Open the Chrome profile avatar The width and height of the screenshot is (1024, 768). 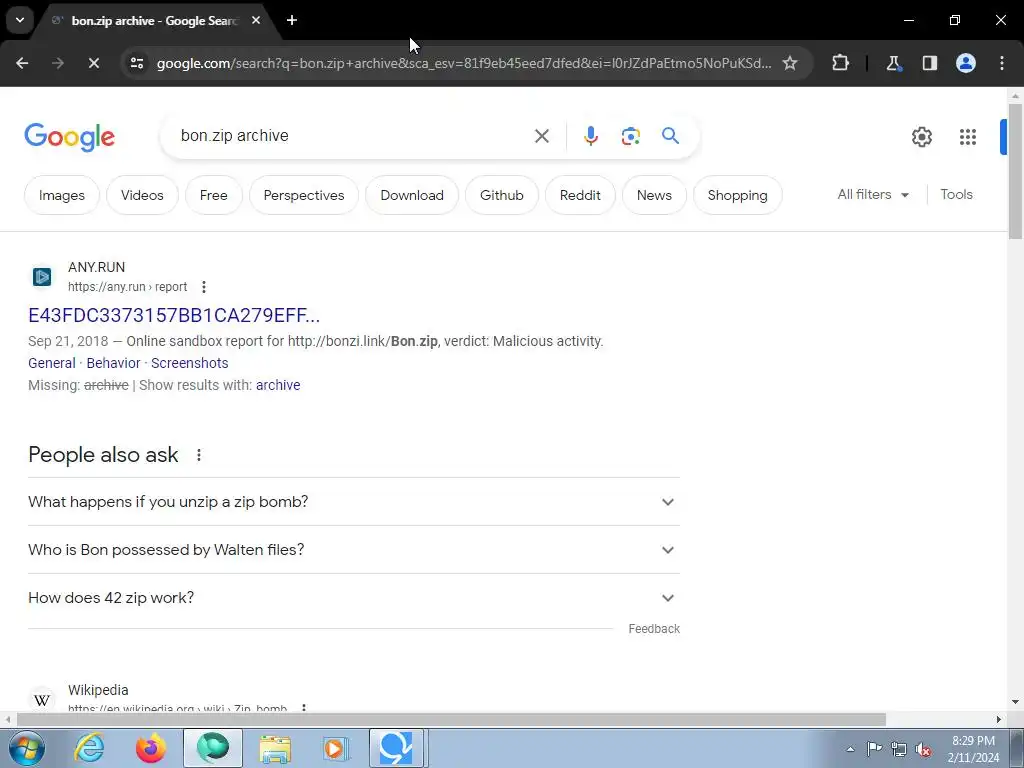tap(966, 63)
